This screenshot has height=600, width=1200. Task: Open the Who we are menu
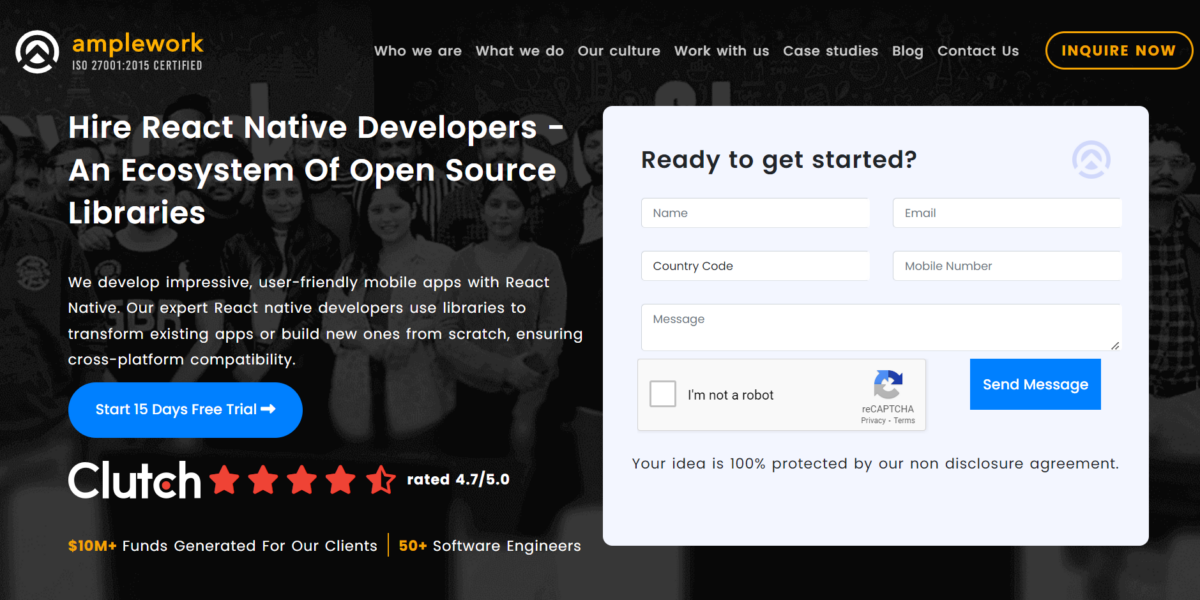tap(417, 50)
